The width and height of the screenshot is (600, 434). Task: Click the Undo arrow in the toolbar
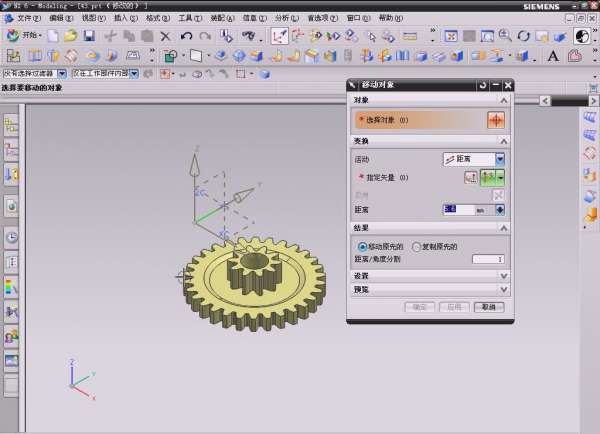point(187,36)
